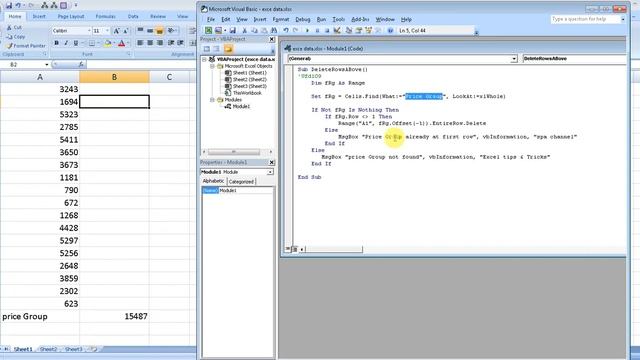The image size is (640, 360).
Task: Collapse Microsoft Excel Objects folder
Action: click(212, 66)
